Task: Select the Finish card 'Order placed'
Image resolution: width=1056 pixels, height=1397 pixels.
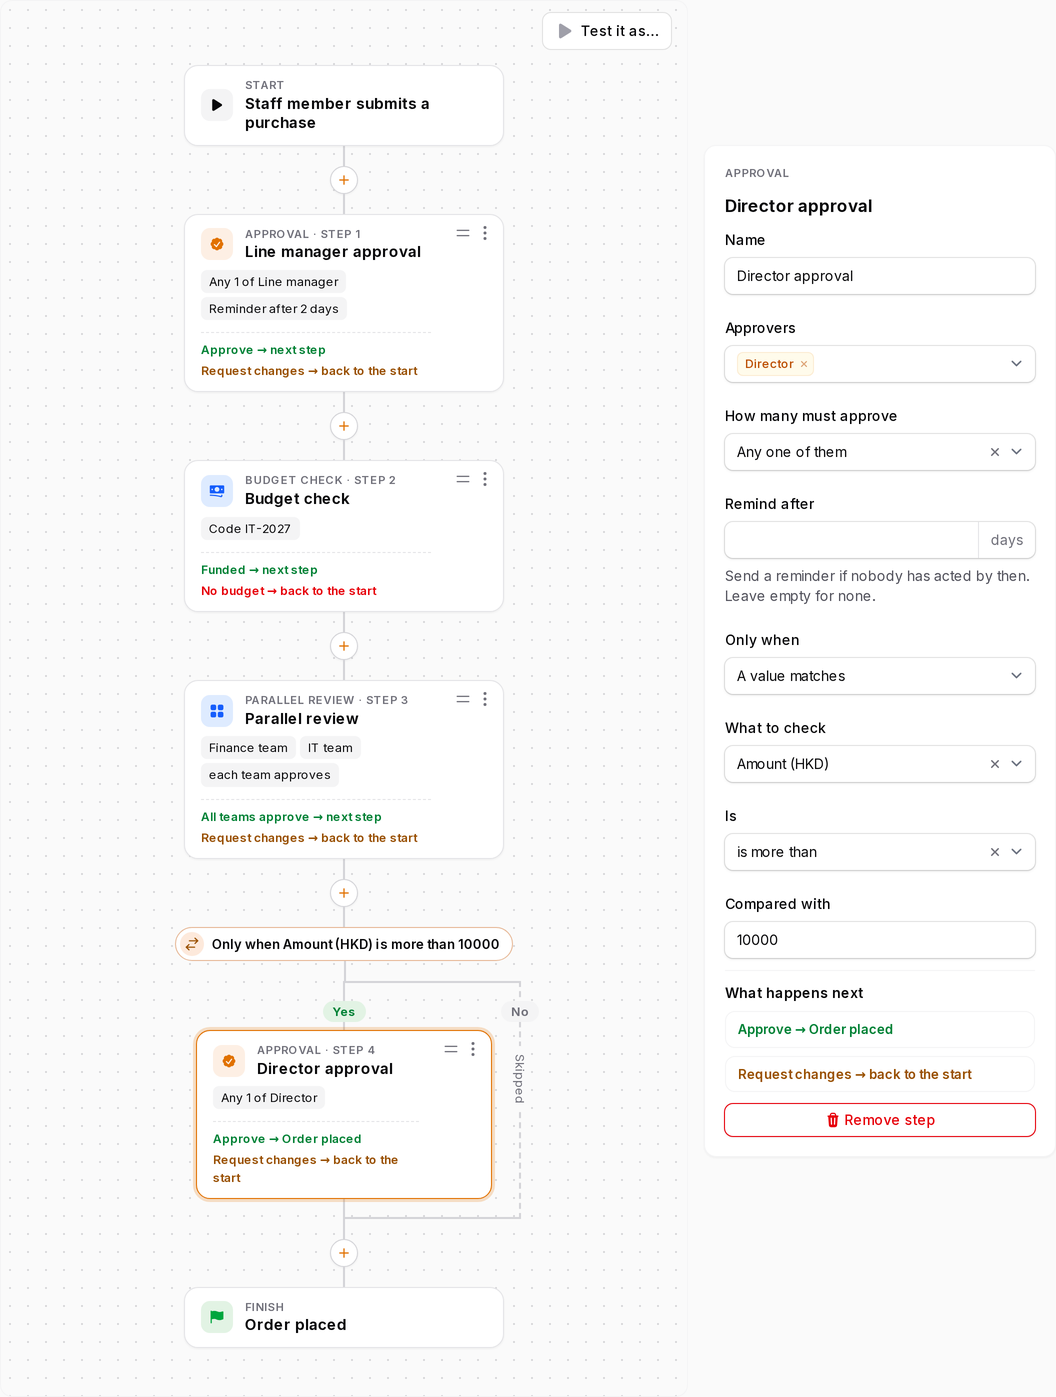Action: (344, 1317)
